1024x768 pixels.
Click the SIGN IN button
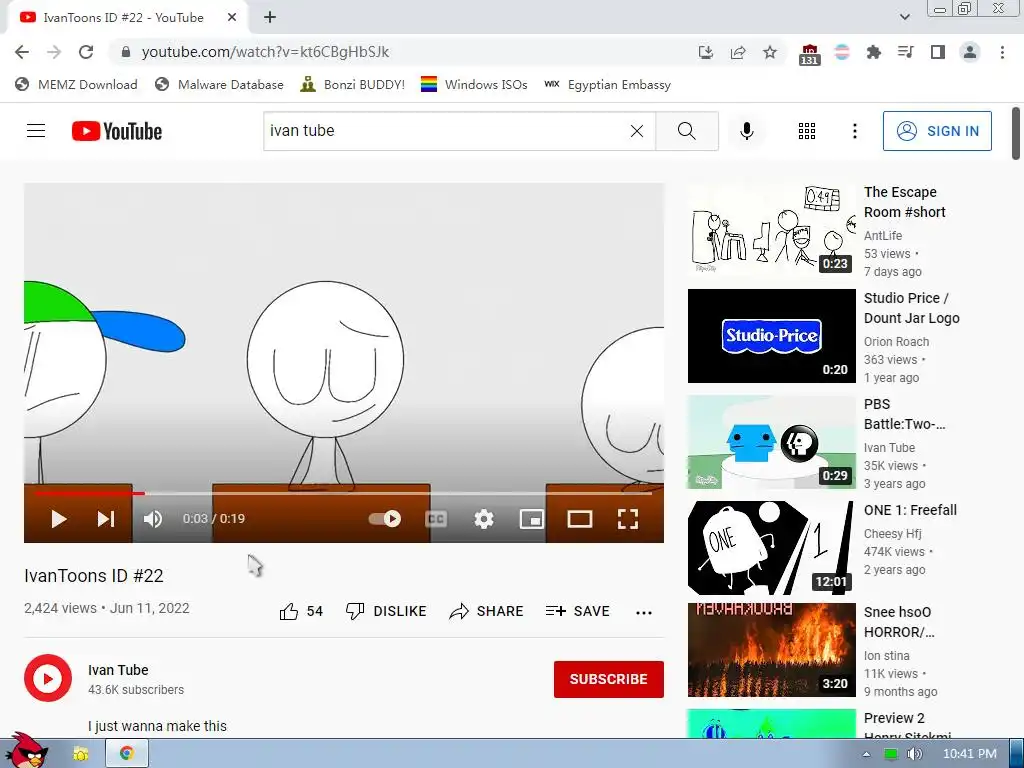click(x=936, y=131)
